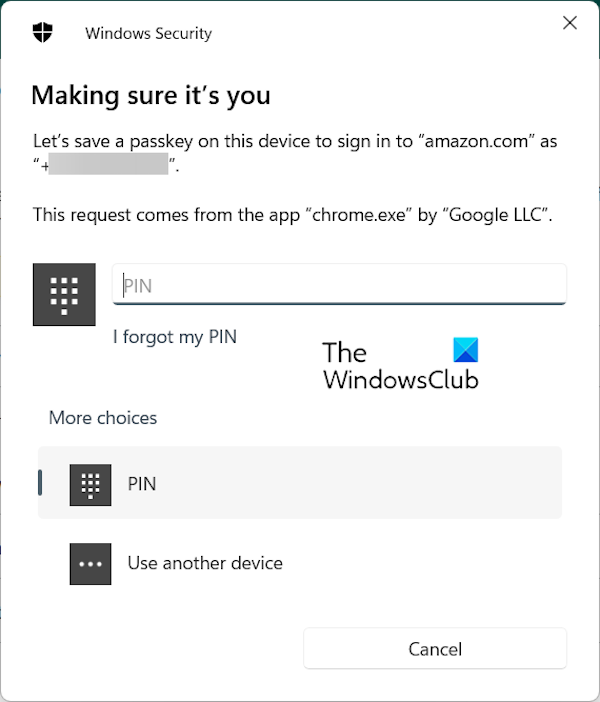The height and width of the screenshot is (702, 600).
Task: Click the three-dots another device icon
Action: point(90,564)
